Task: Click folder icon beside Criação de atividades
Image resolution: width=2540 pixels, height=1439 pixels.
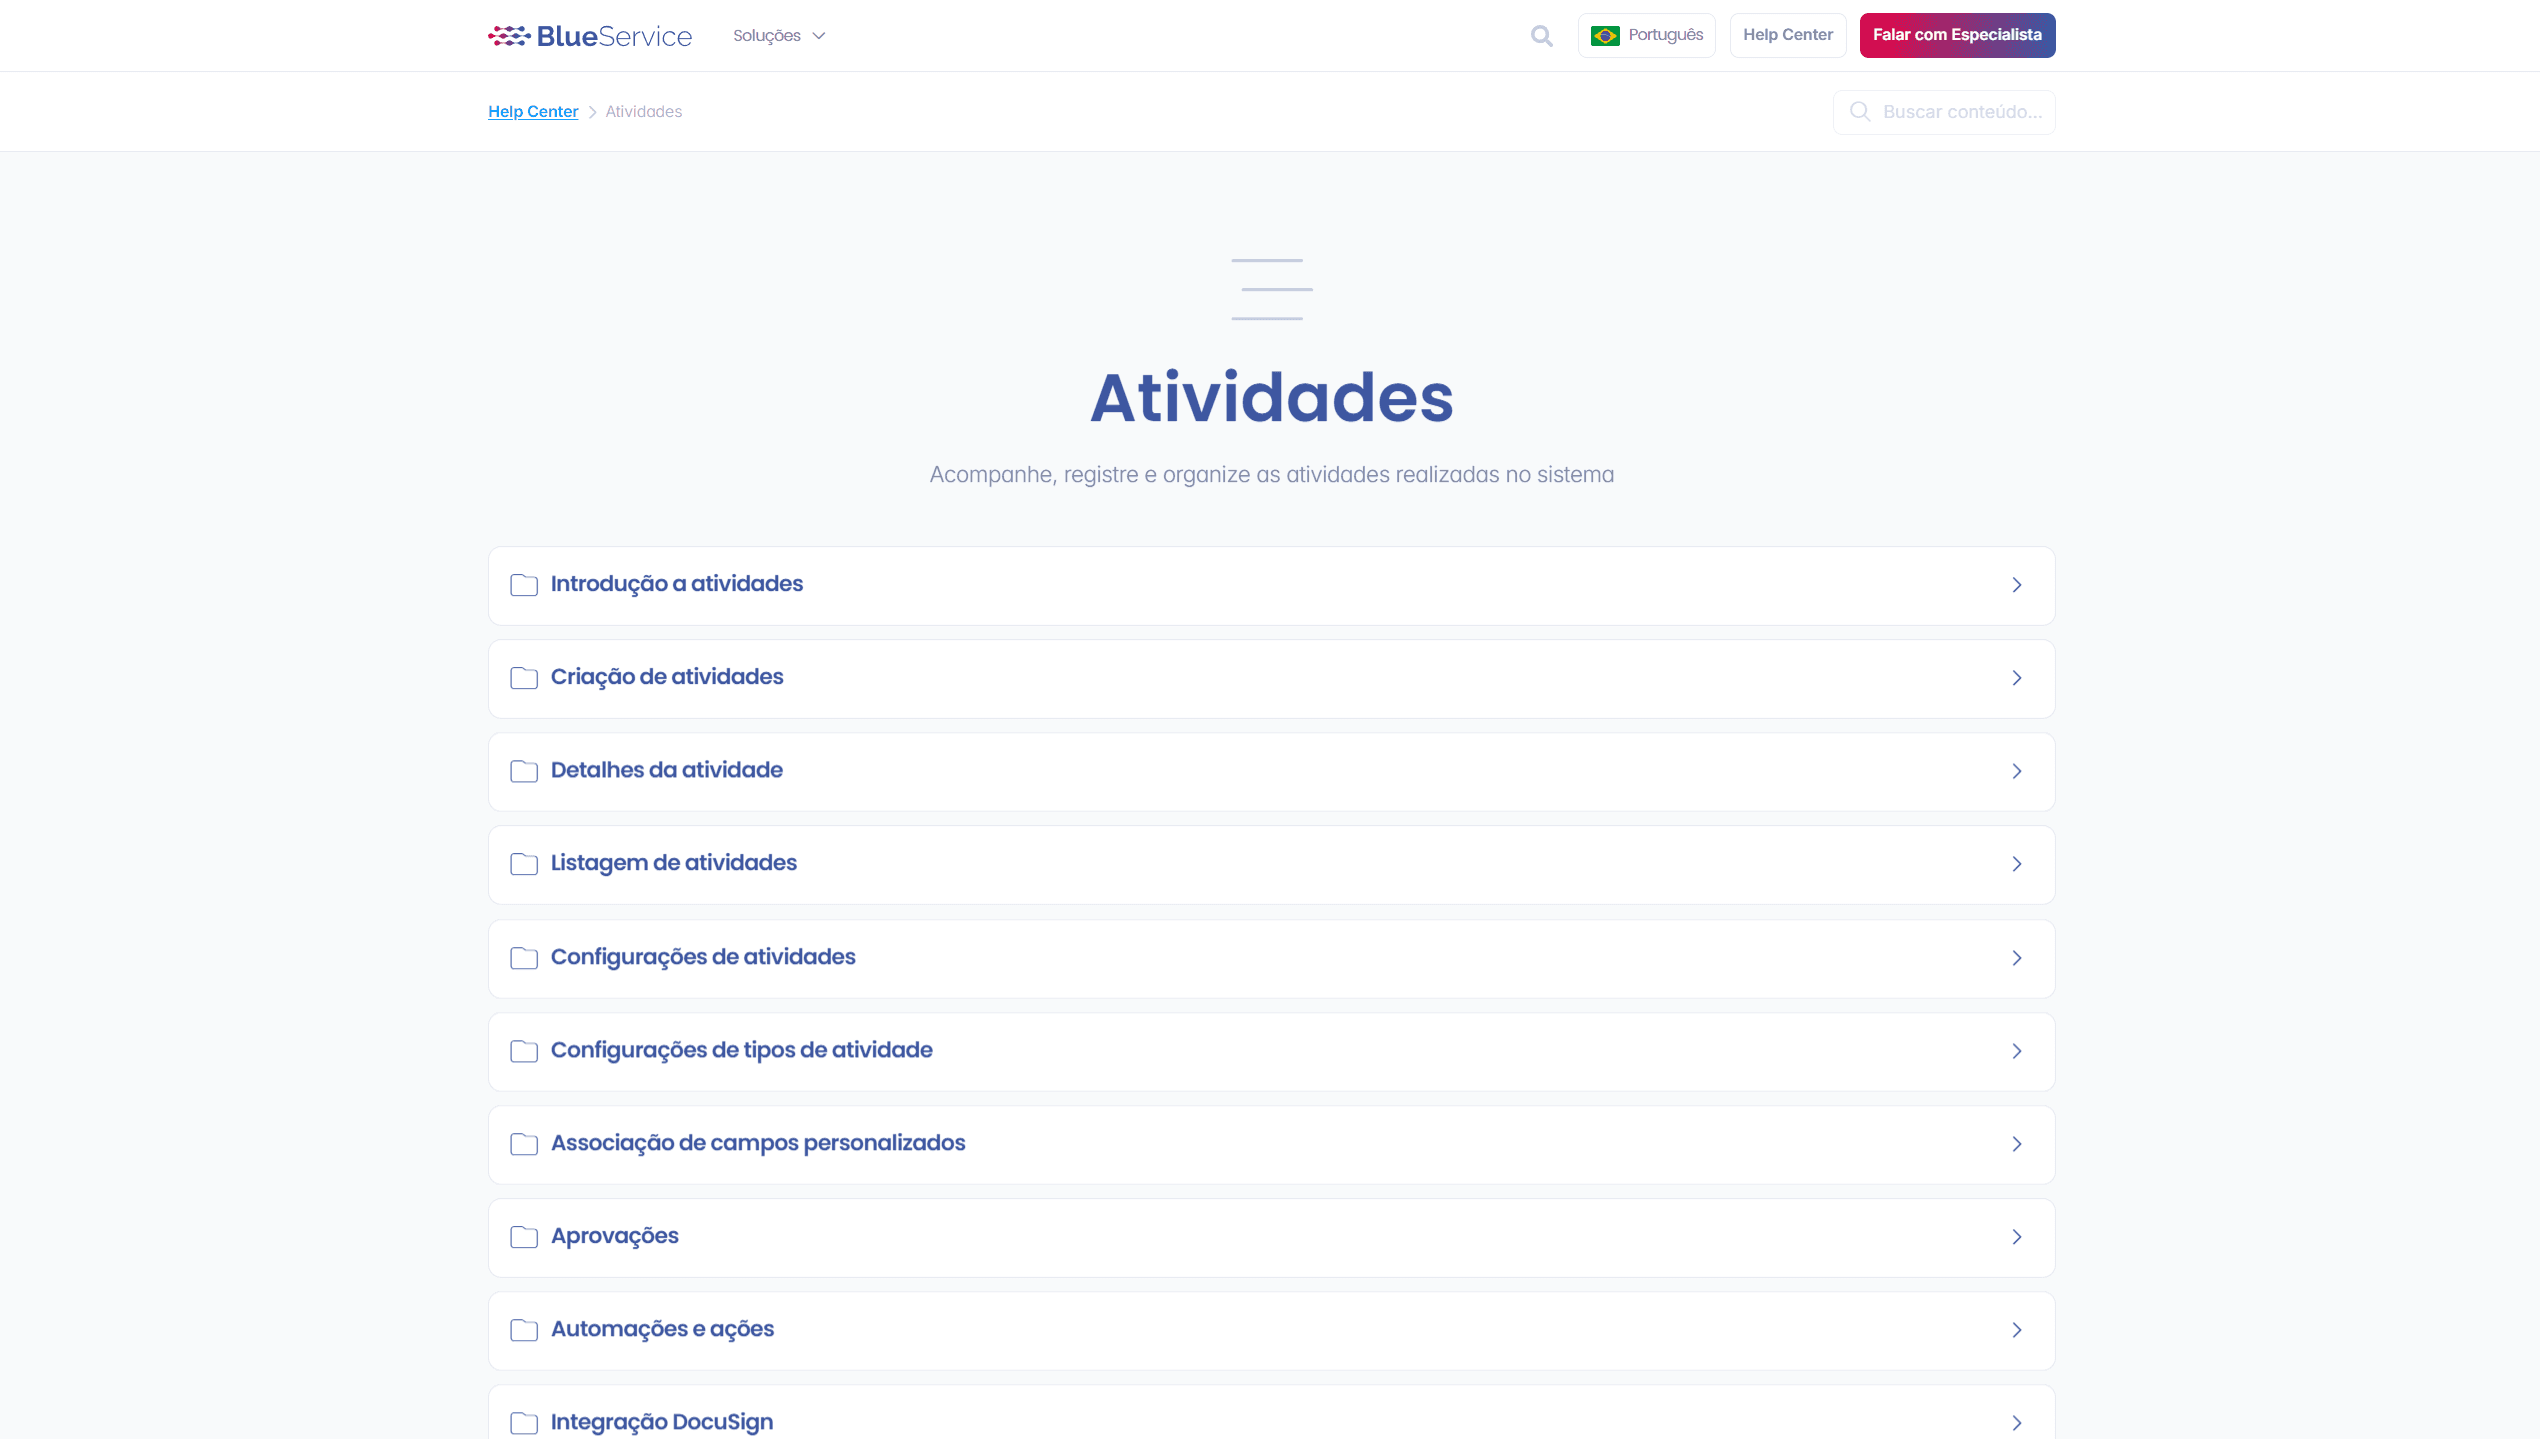Action: (523, 678)
